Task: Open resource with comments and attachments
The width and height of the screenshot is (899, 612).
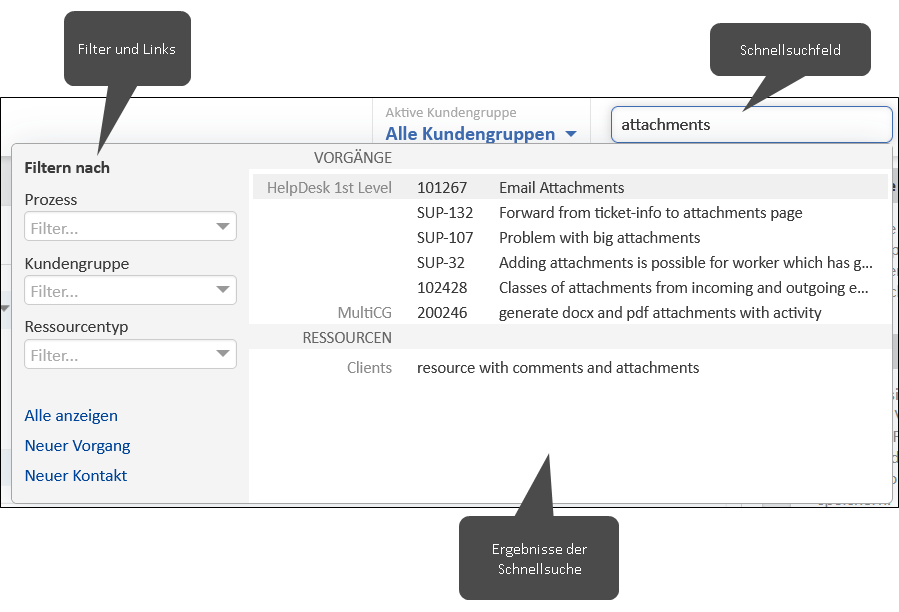Action: 570,368
